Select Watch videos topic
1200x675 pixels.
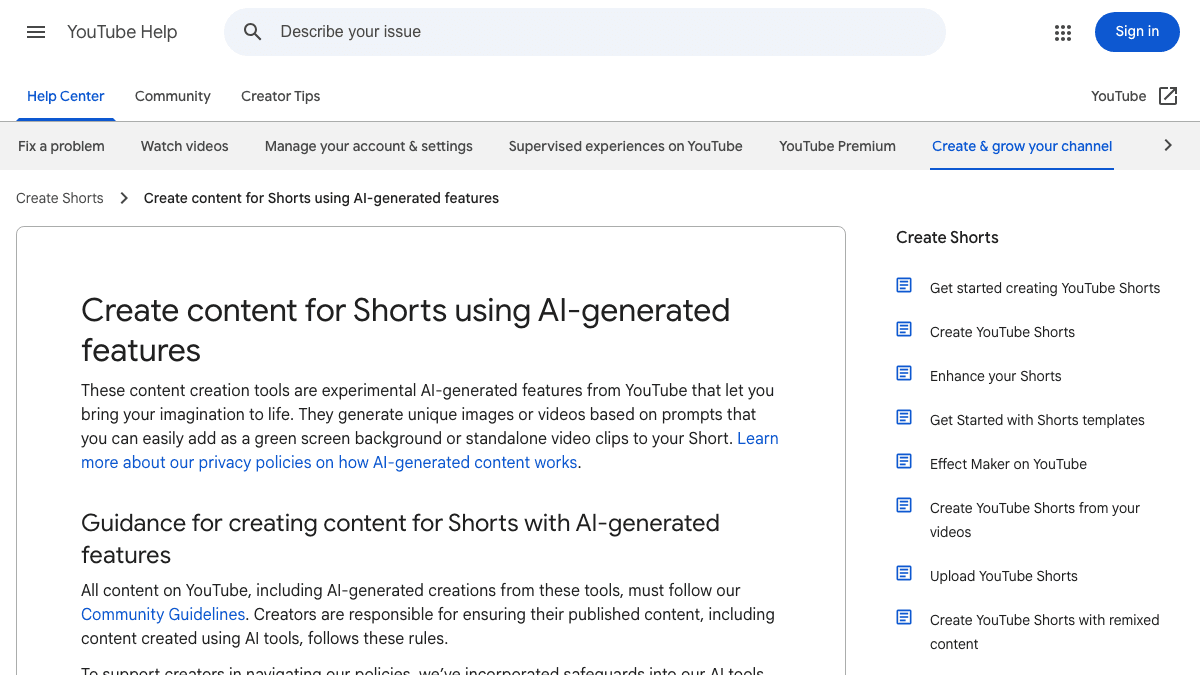point(185,146)
